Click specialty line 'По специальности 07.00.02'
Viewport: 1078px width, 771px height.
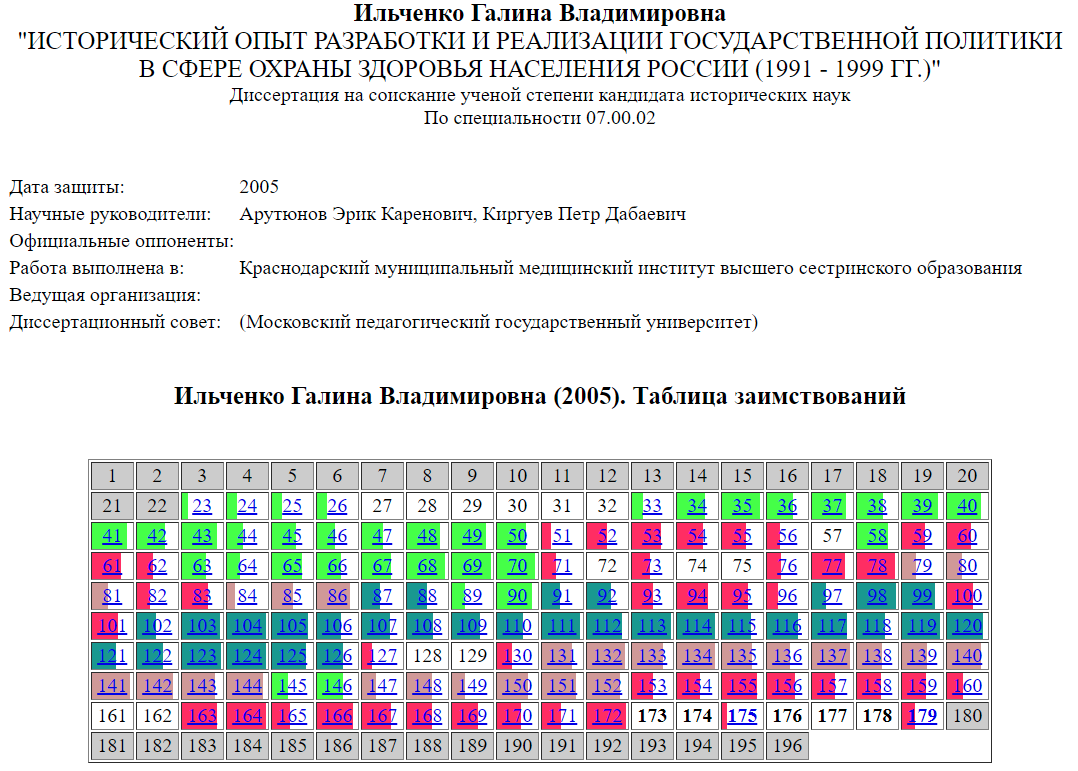pos(540,118)
